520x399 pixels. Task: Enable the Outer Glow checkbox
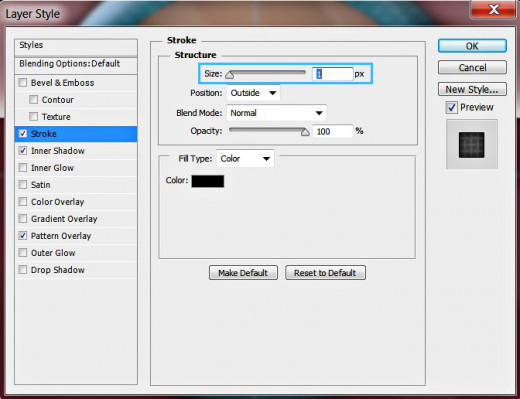(x=23, y=253)
